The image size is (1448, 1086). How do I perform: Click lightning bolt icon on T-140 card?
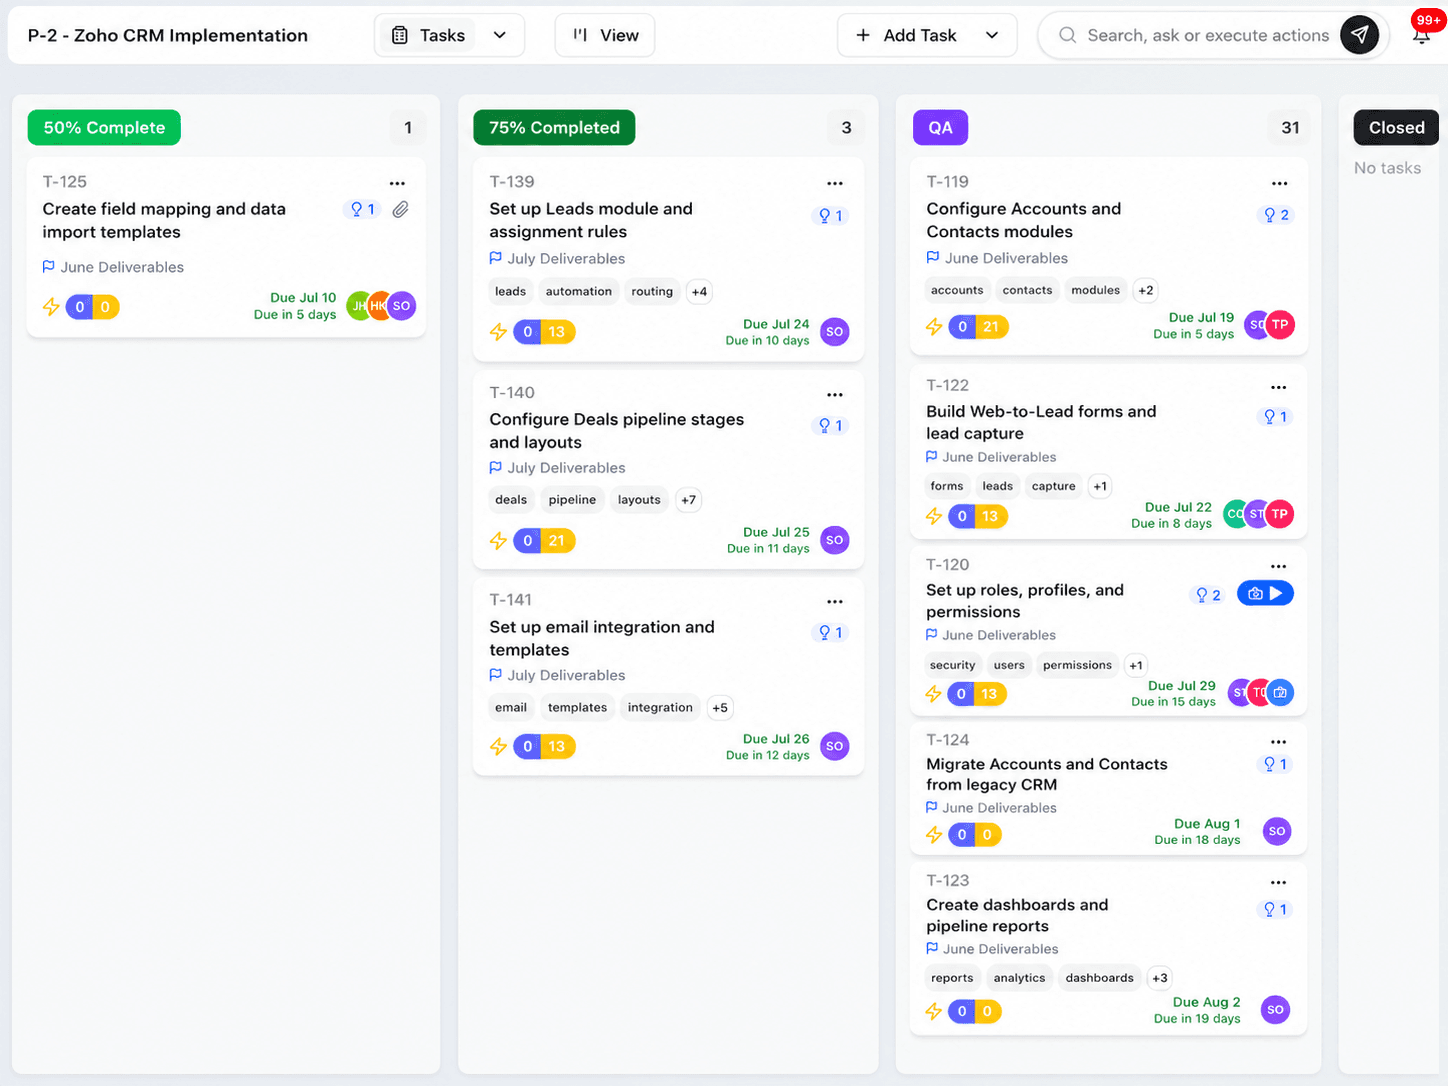click(x=498, y=541)
